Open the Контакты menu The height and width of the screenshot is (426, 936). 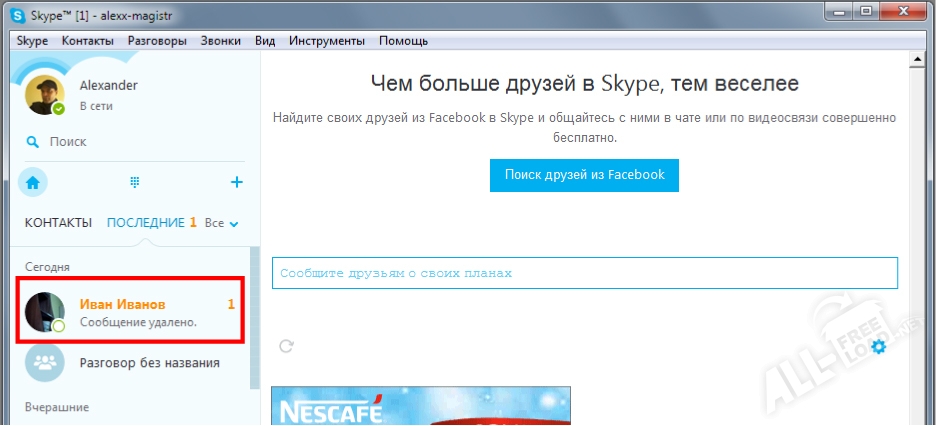tap(88, 41)
